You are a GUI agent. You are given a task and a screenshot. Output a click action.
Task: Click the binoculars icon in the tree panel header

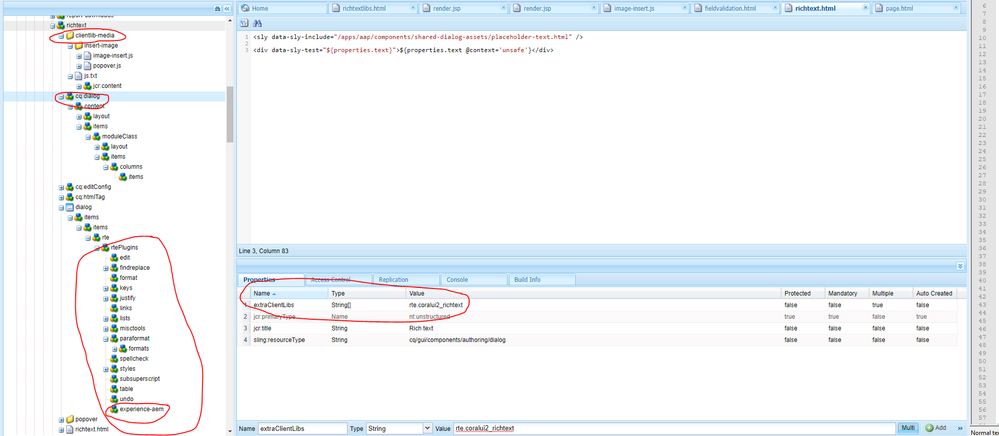click(217, 8)
